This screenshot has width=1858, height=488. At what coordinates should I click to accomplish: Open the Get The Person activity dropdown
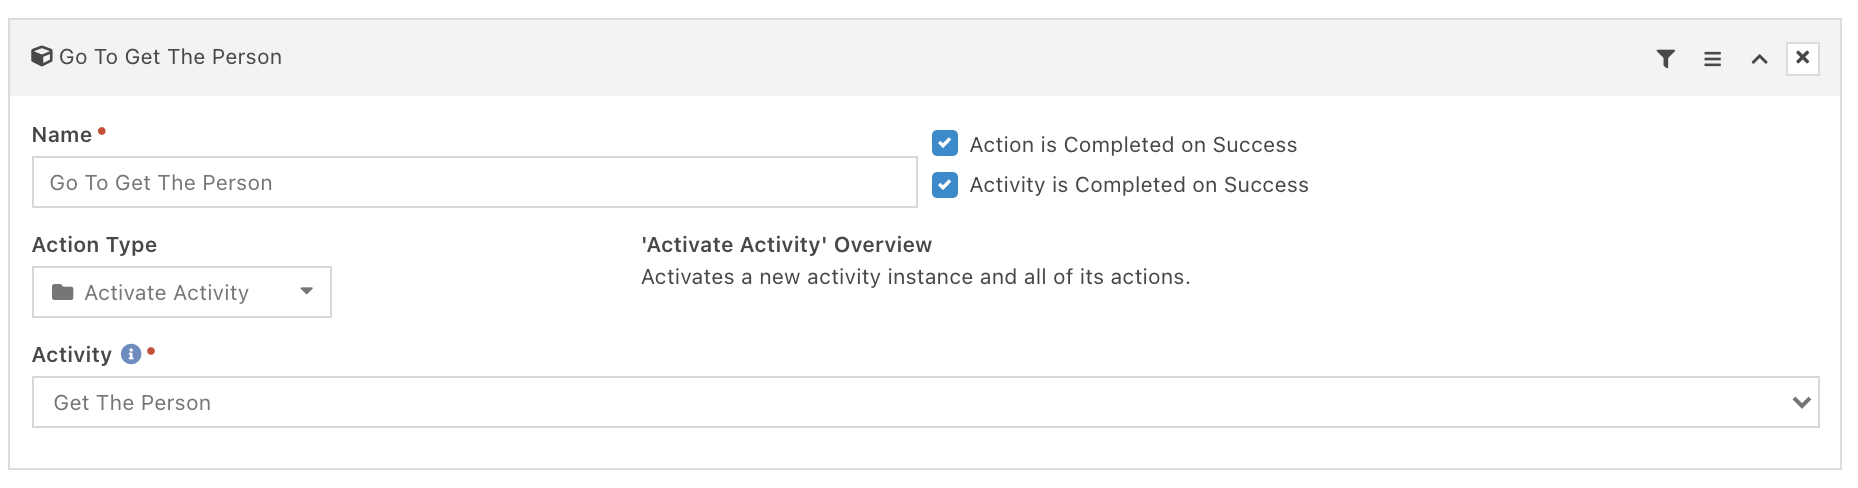pyautogui.click(x=925, y=402)
